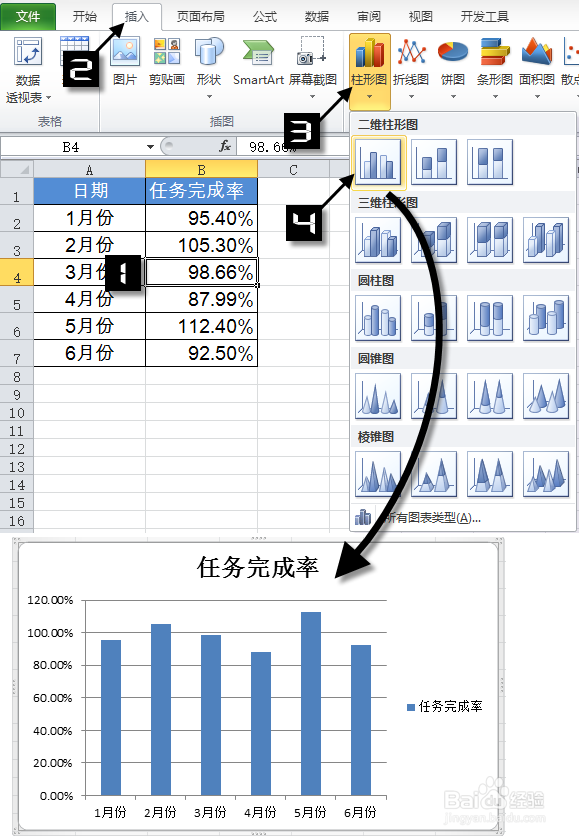Switch to the 审阅 (Review) tab

[369, 17]
